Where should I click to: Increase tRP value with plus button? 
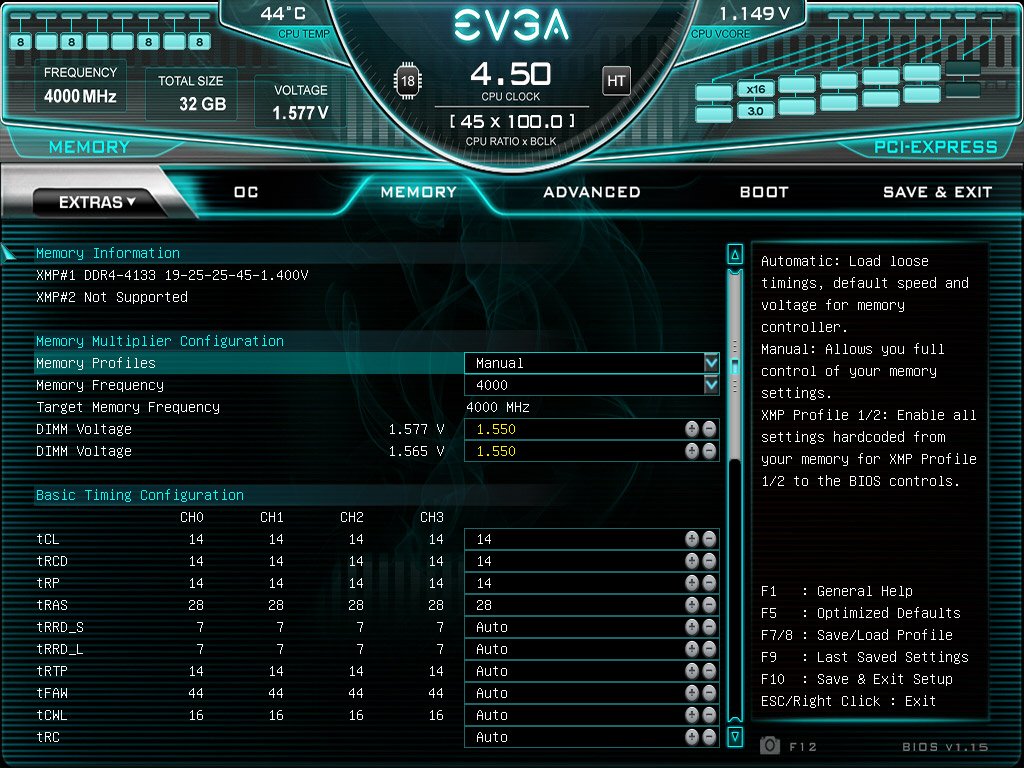tap(692, 583)
